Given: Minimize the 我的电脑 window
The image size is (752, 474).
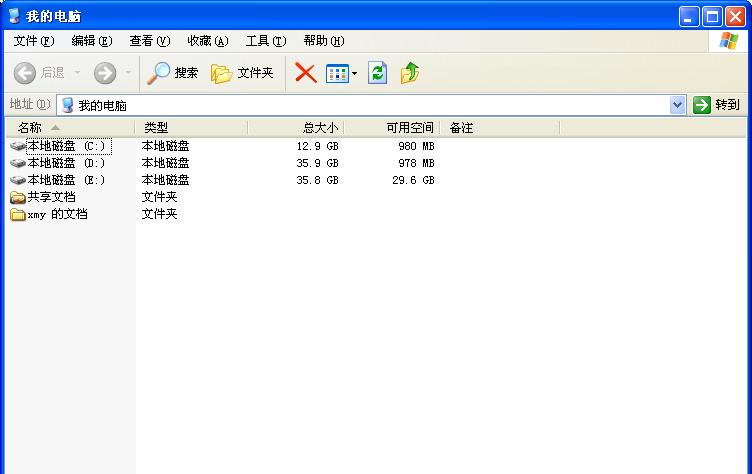Looking at the screenshot, I should click(x=689, y=17).
